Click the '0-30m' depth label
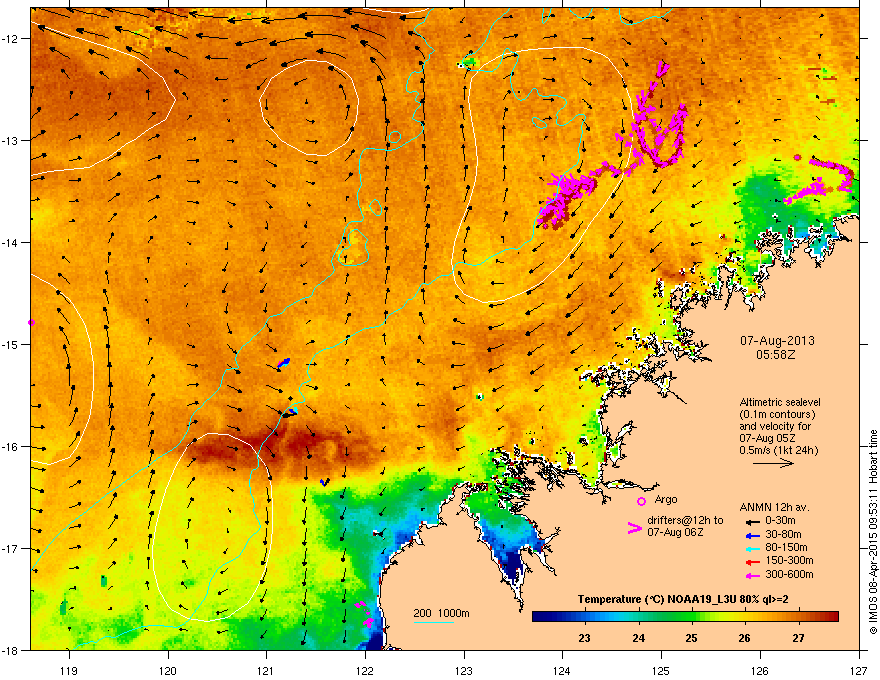Viewport: 880px width, 680px height. [x=780, y=521]
